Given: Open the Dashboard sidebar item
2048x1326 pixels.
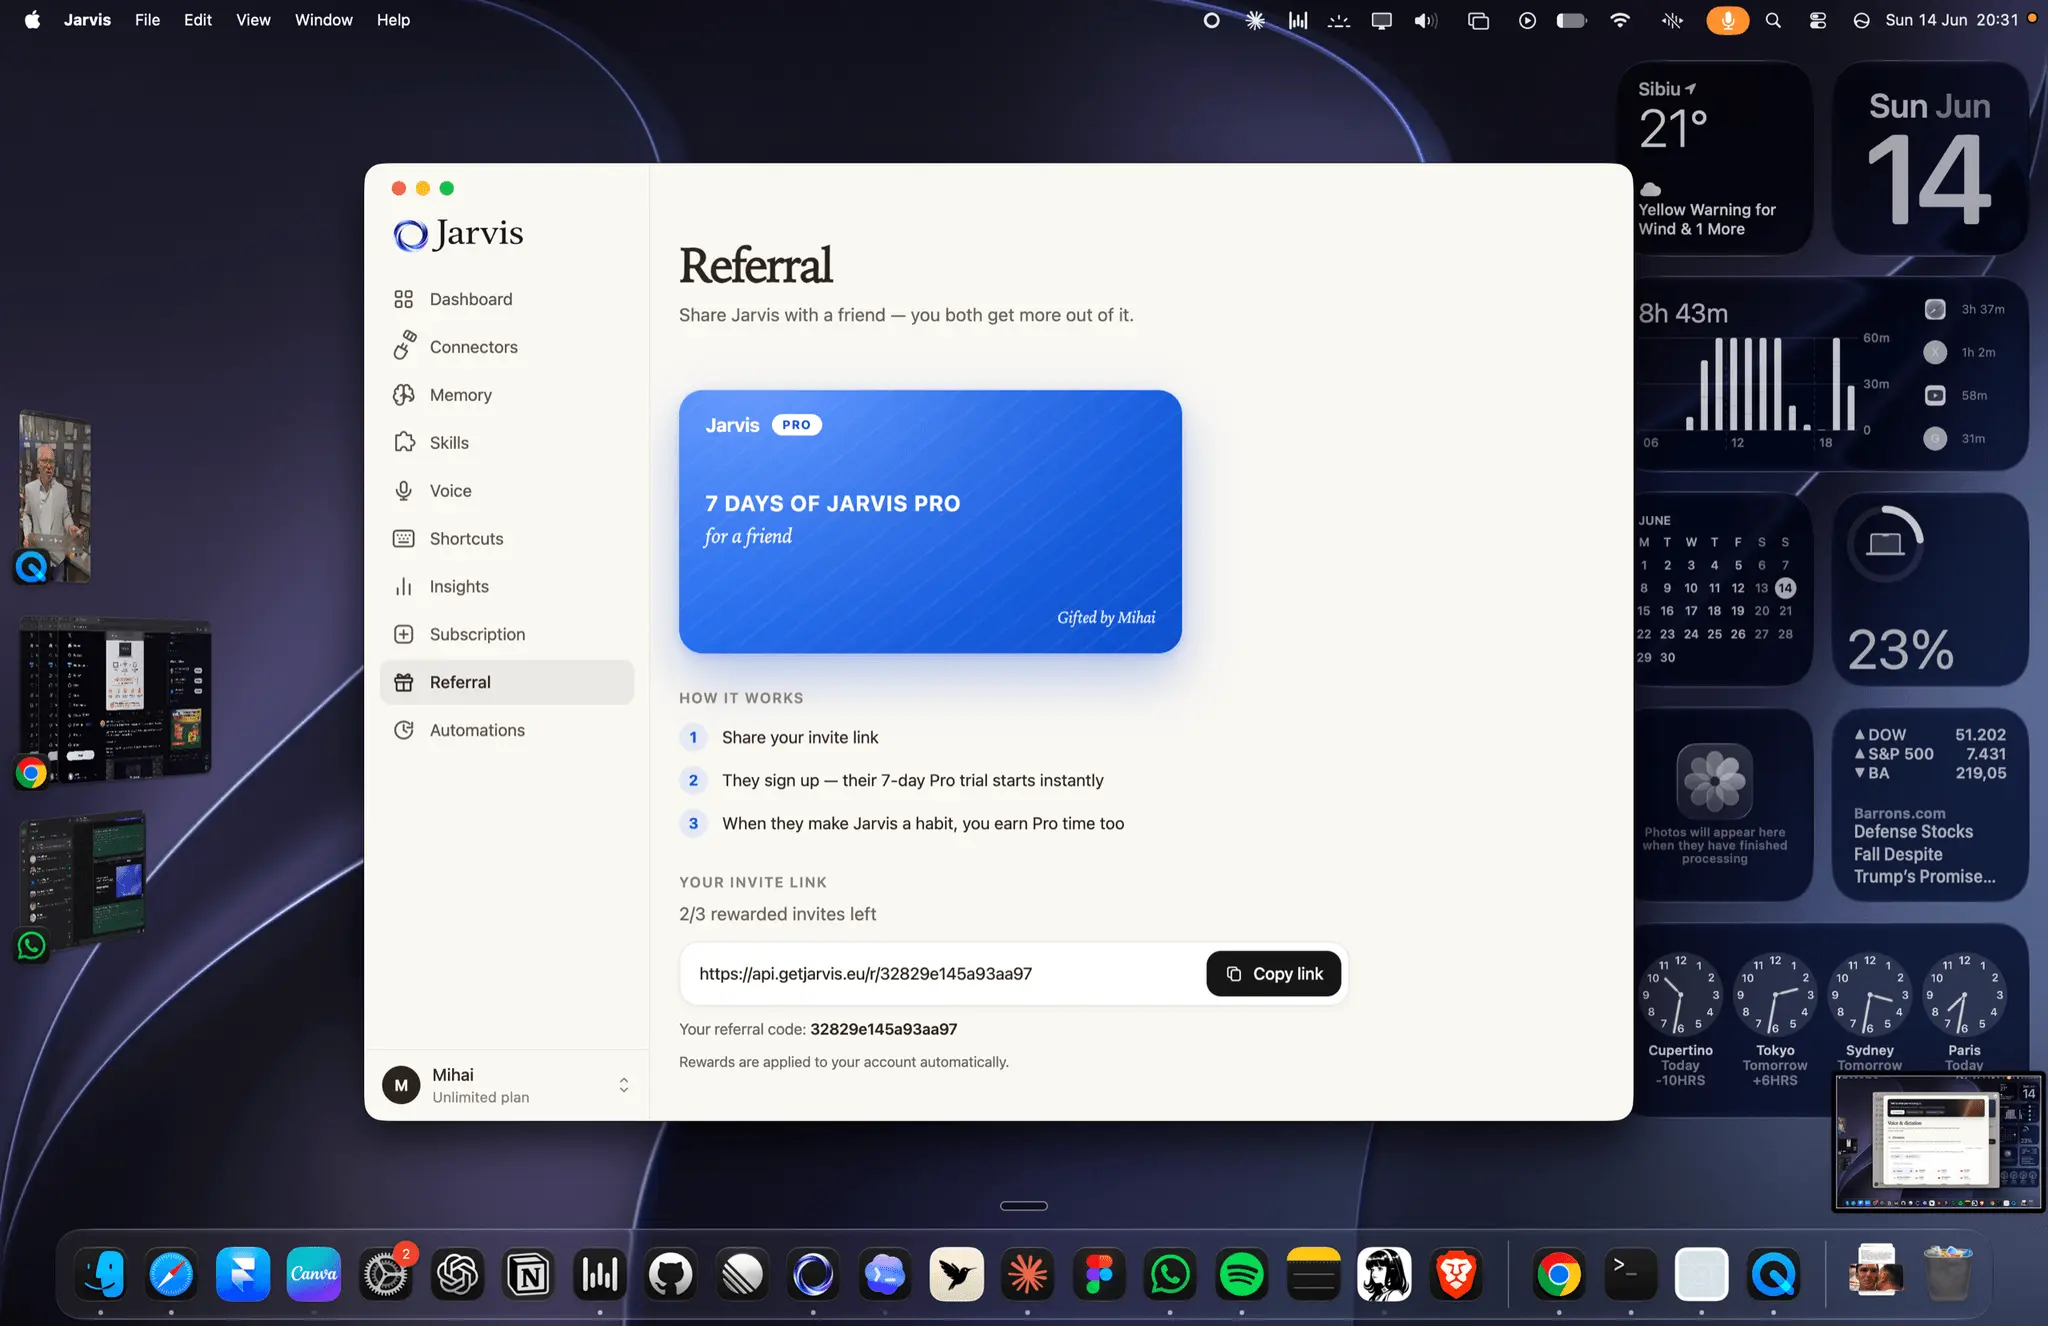Looking at the screenshot, I should [x=506, y=299].
